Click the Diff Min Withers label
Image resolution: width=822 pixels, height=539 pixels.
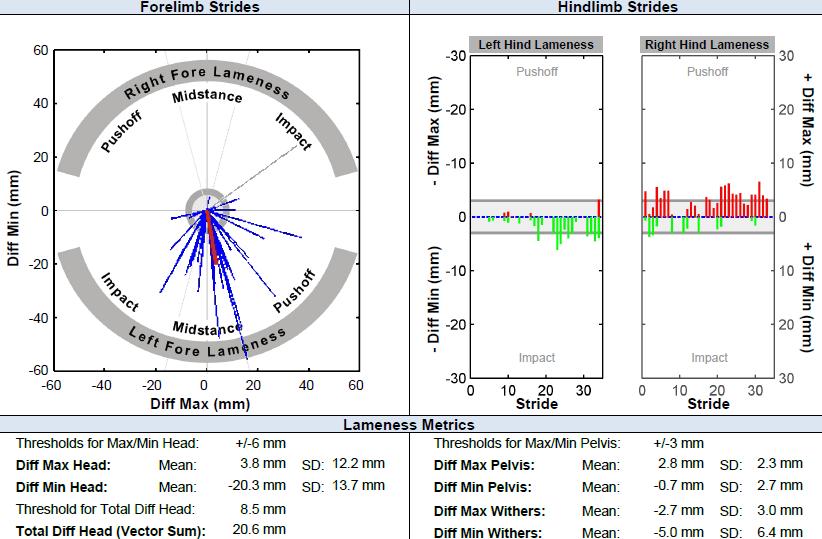[x=488, y=533]
